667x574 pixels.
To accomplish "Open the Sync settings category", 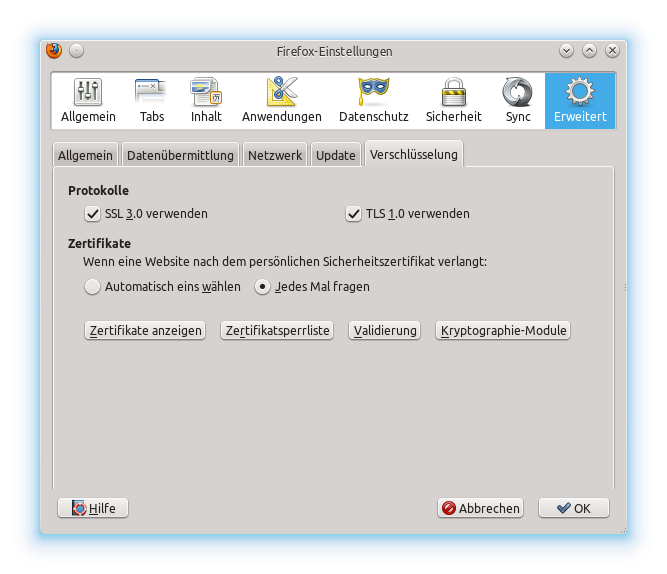I will (518, 101).
